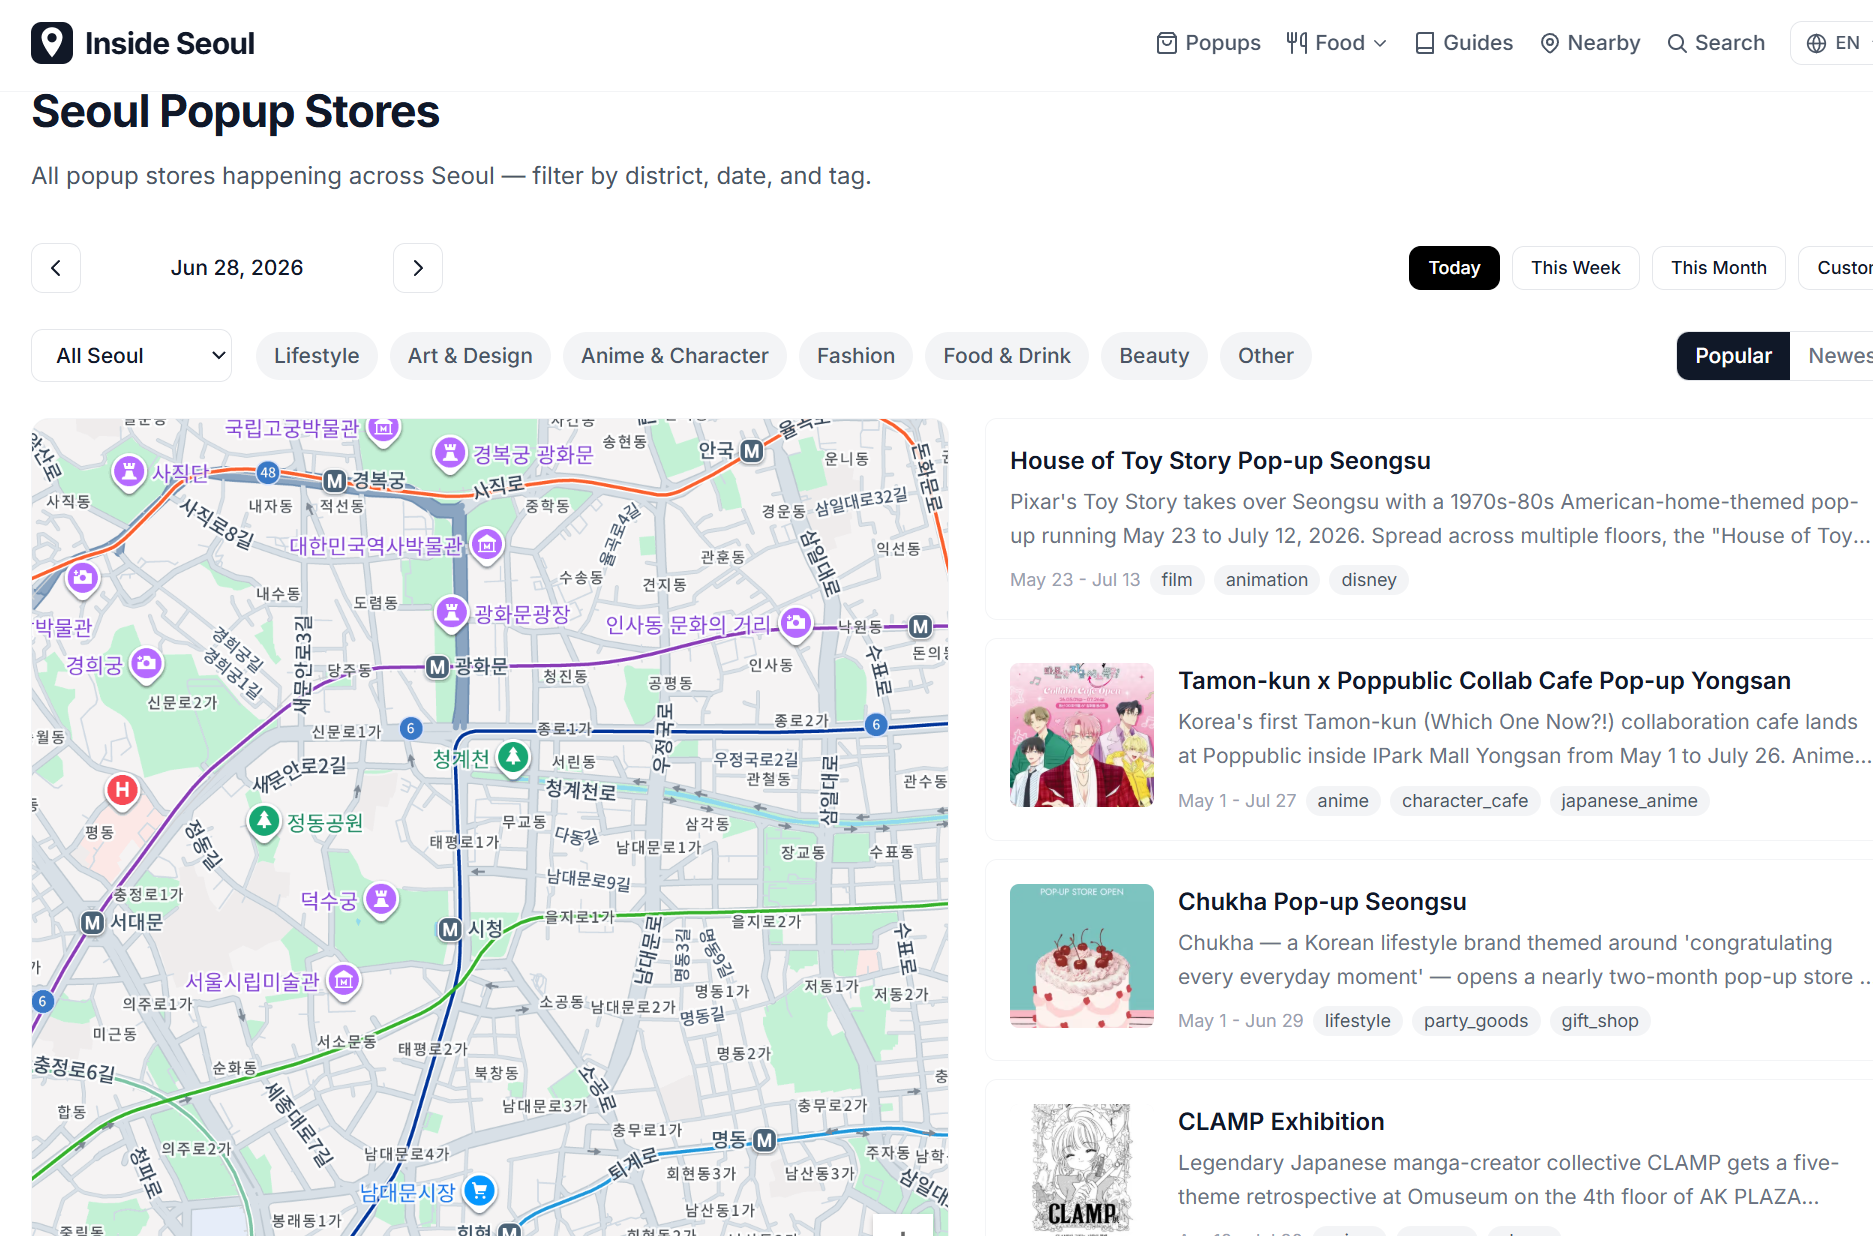Click the Anguk metro station icon
1873x1236 pixels.
(x=752, y=451)
